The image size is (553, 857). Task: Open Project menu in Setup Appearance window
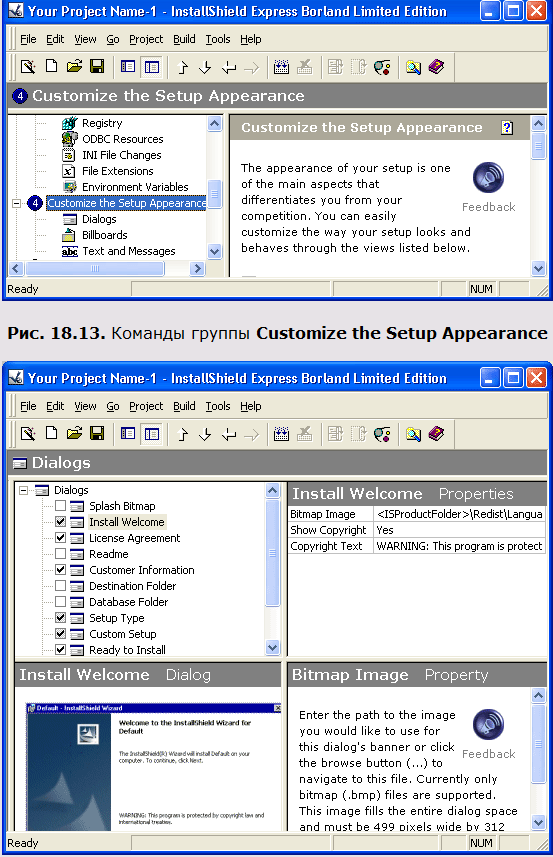click(x=146, y=39)
